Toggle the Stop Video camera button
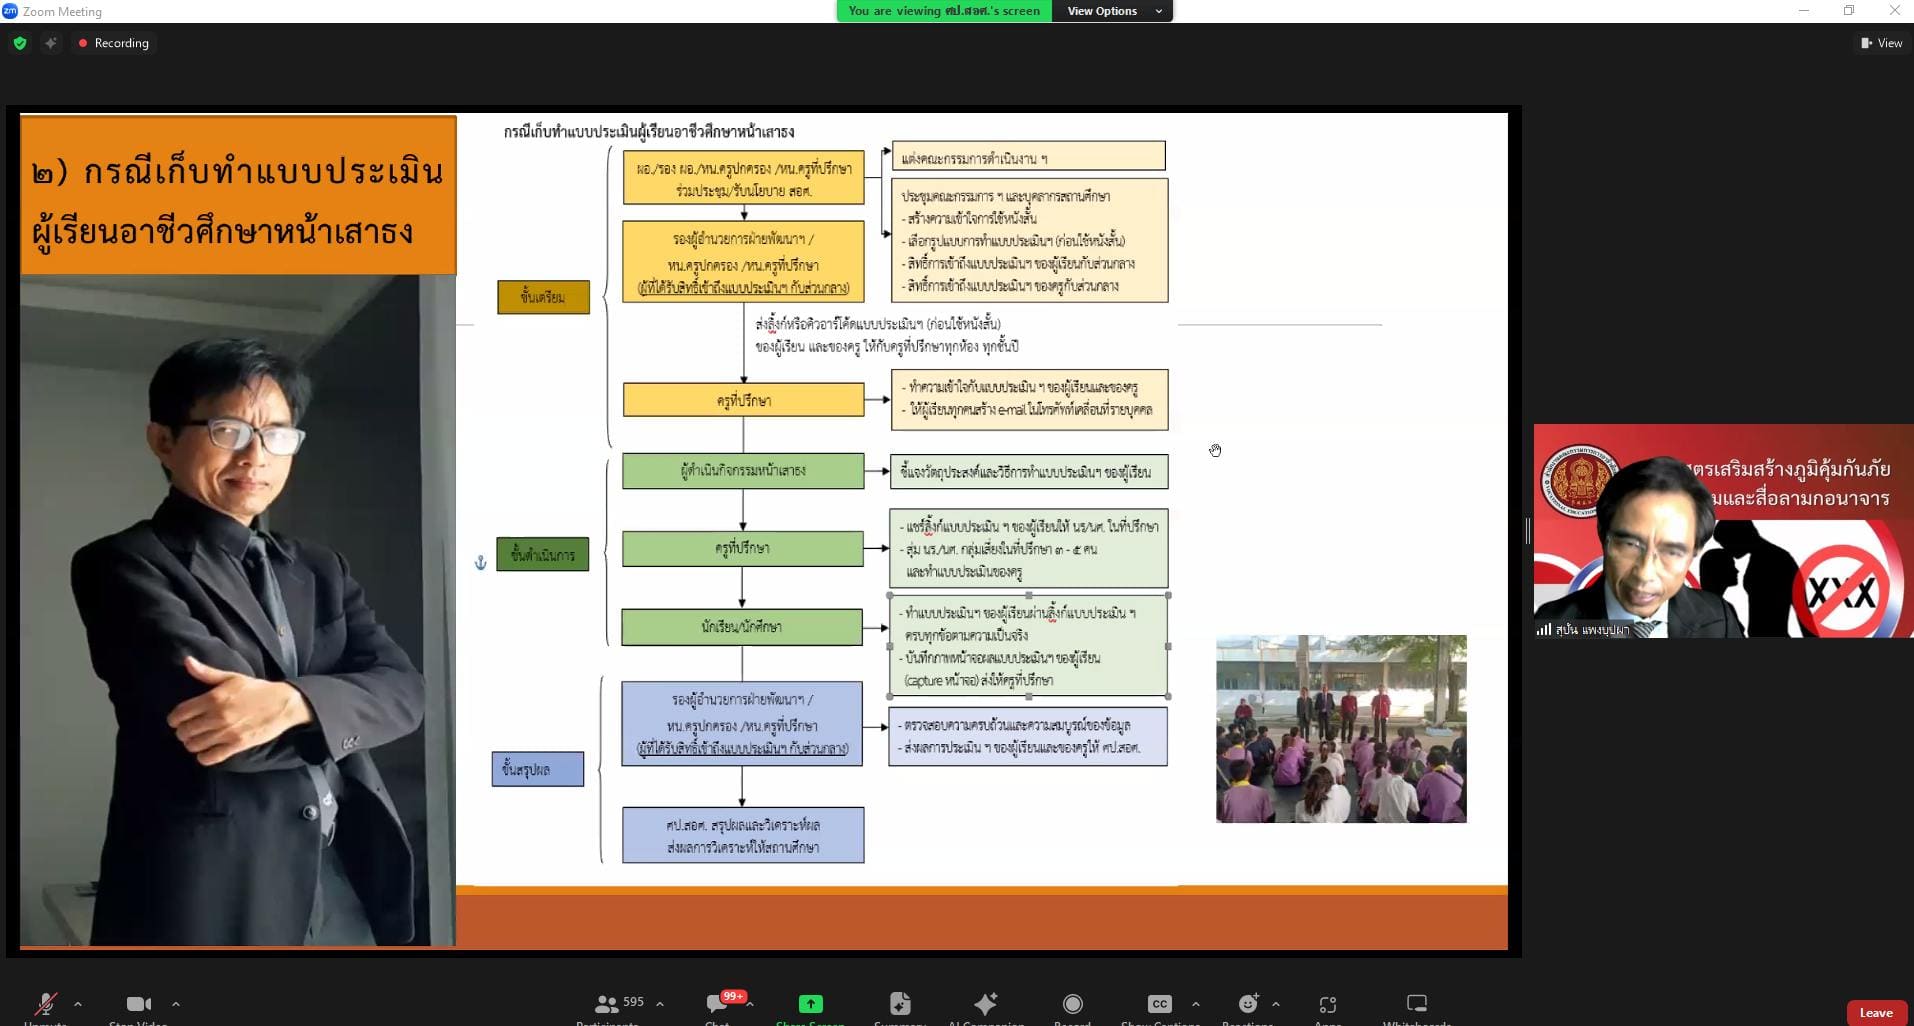The width and height of the screenshot is (1914, 1026). 138,1005
